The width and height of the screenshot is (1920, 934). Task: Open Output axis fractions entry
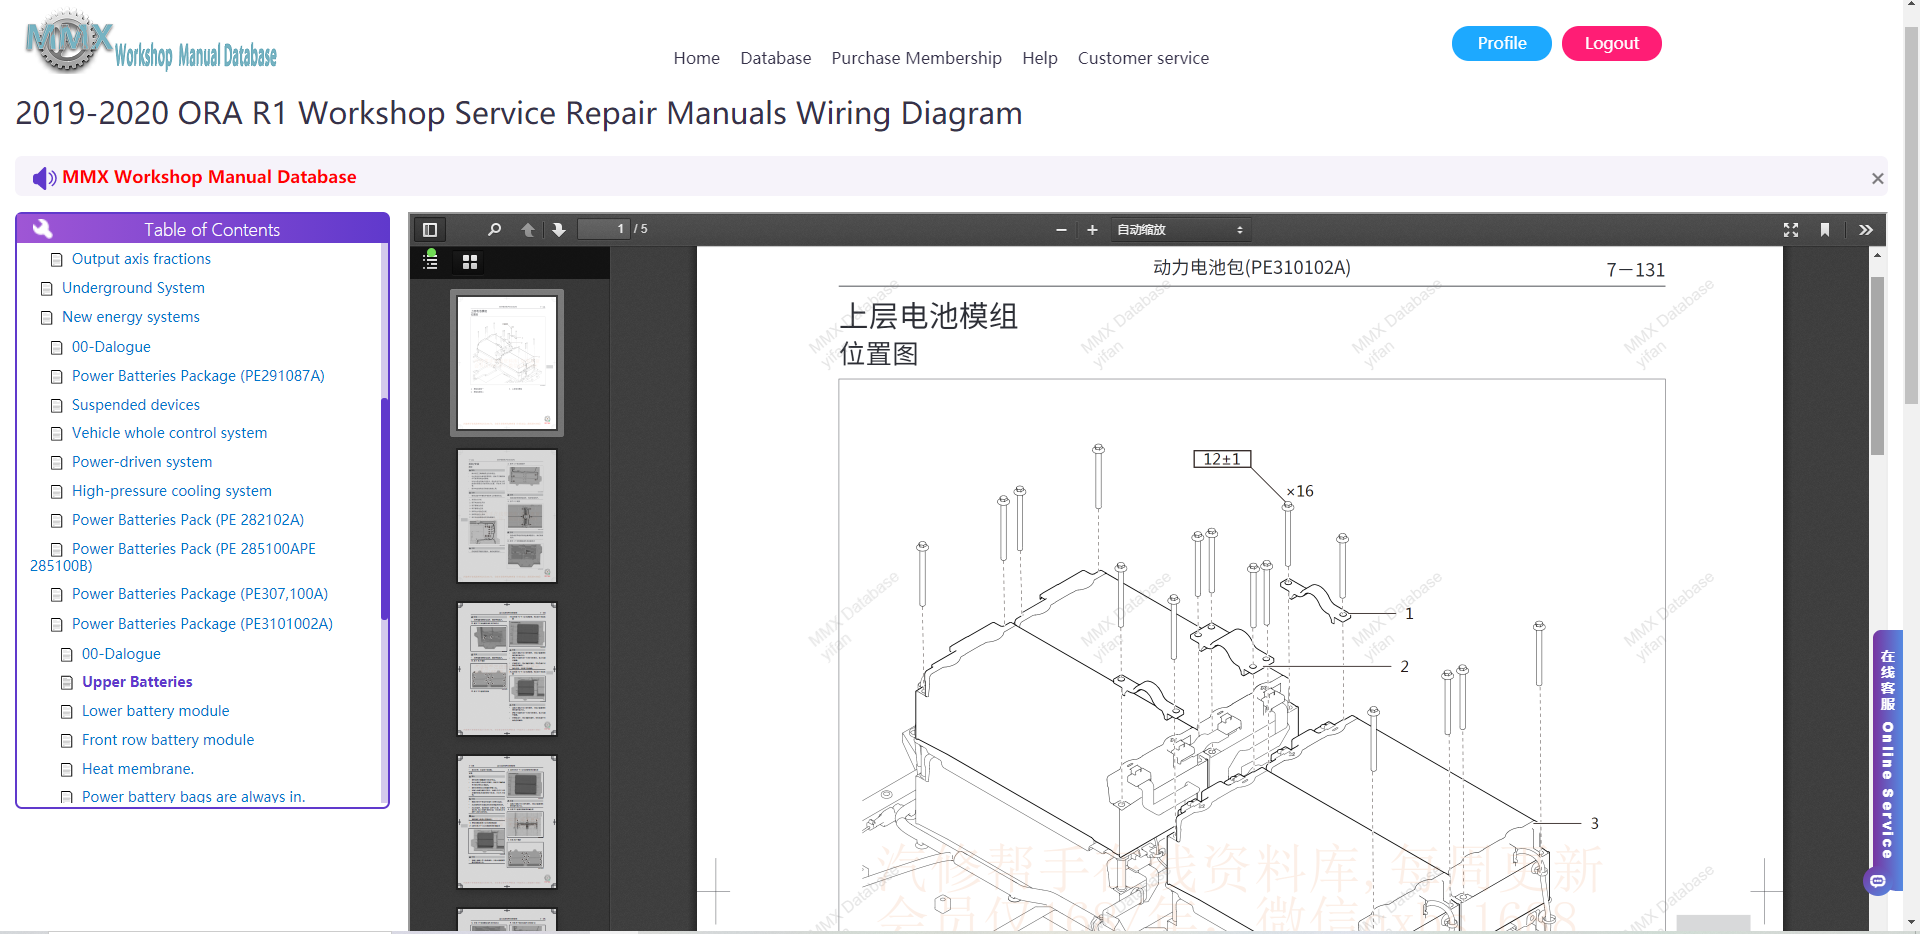coord(141,259)
